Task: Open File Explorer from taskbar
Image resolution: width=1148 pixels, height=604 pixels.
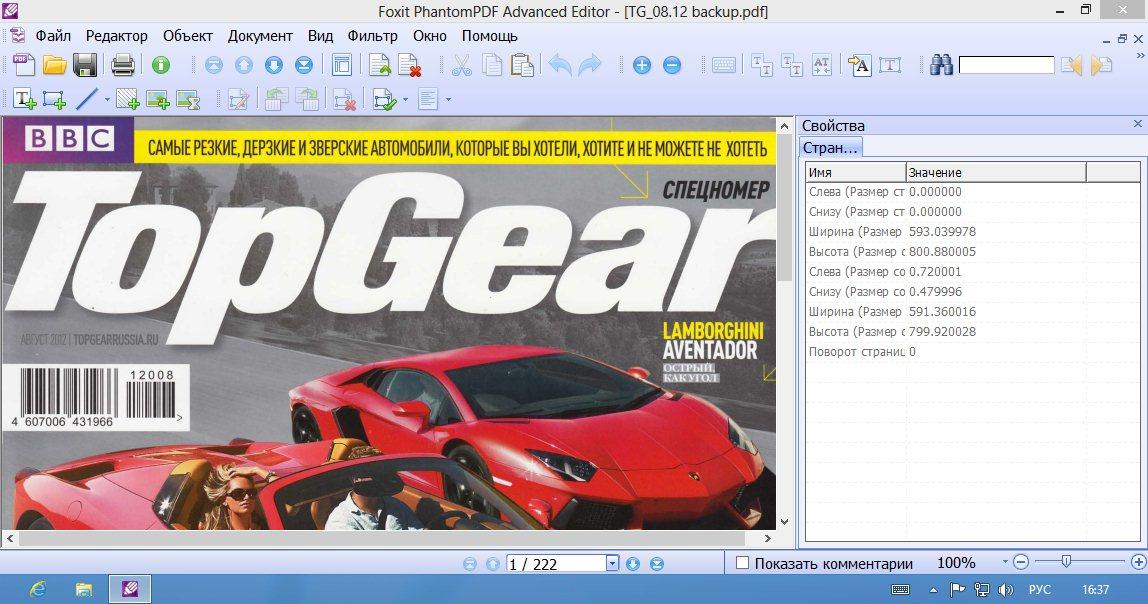Action: 83,589
